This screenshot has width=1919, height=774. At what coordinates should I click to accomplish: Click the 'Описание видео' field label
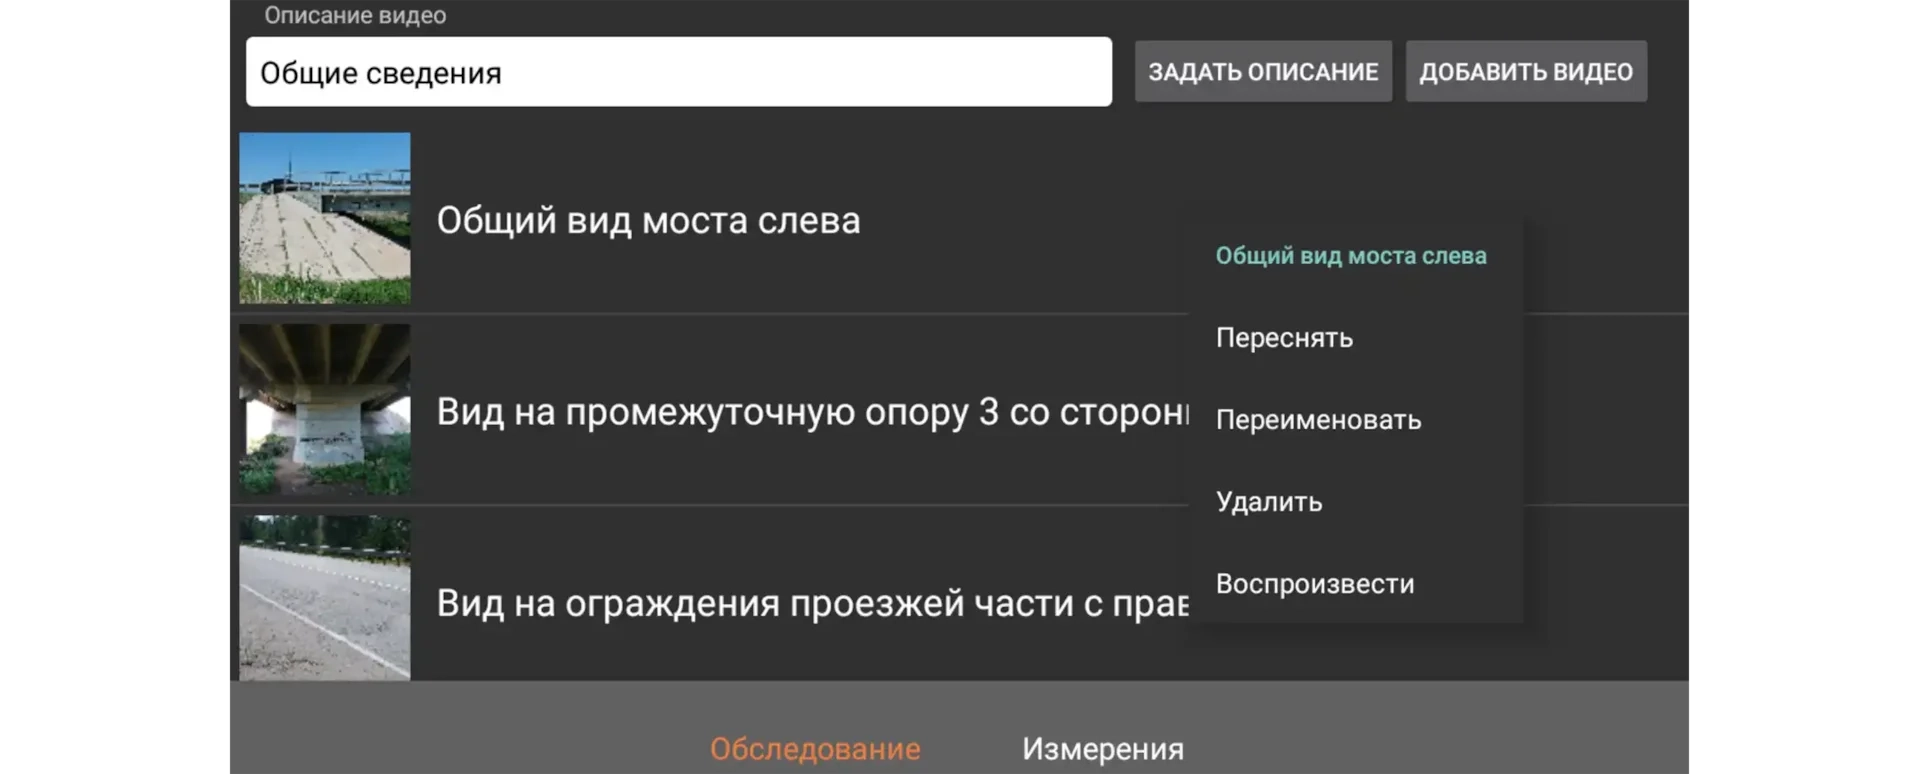[x=355, y=15]
